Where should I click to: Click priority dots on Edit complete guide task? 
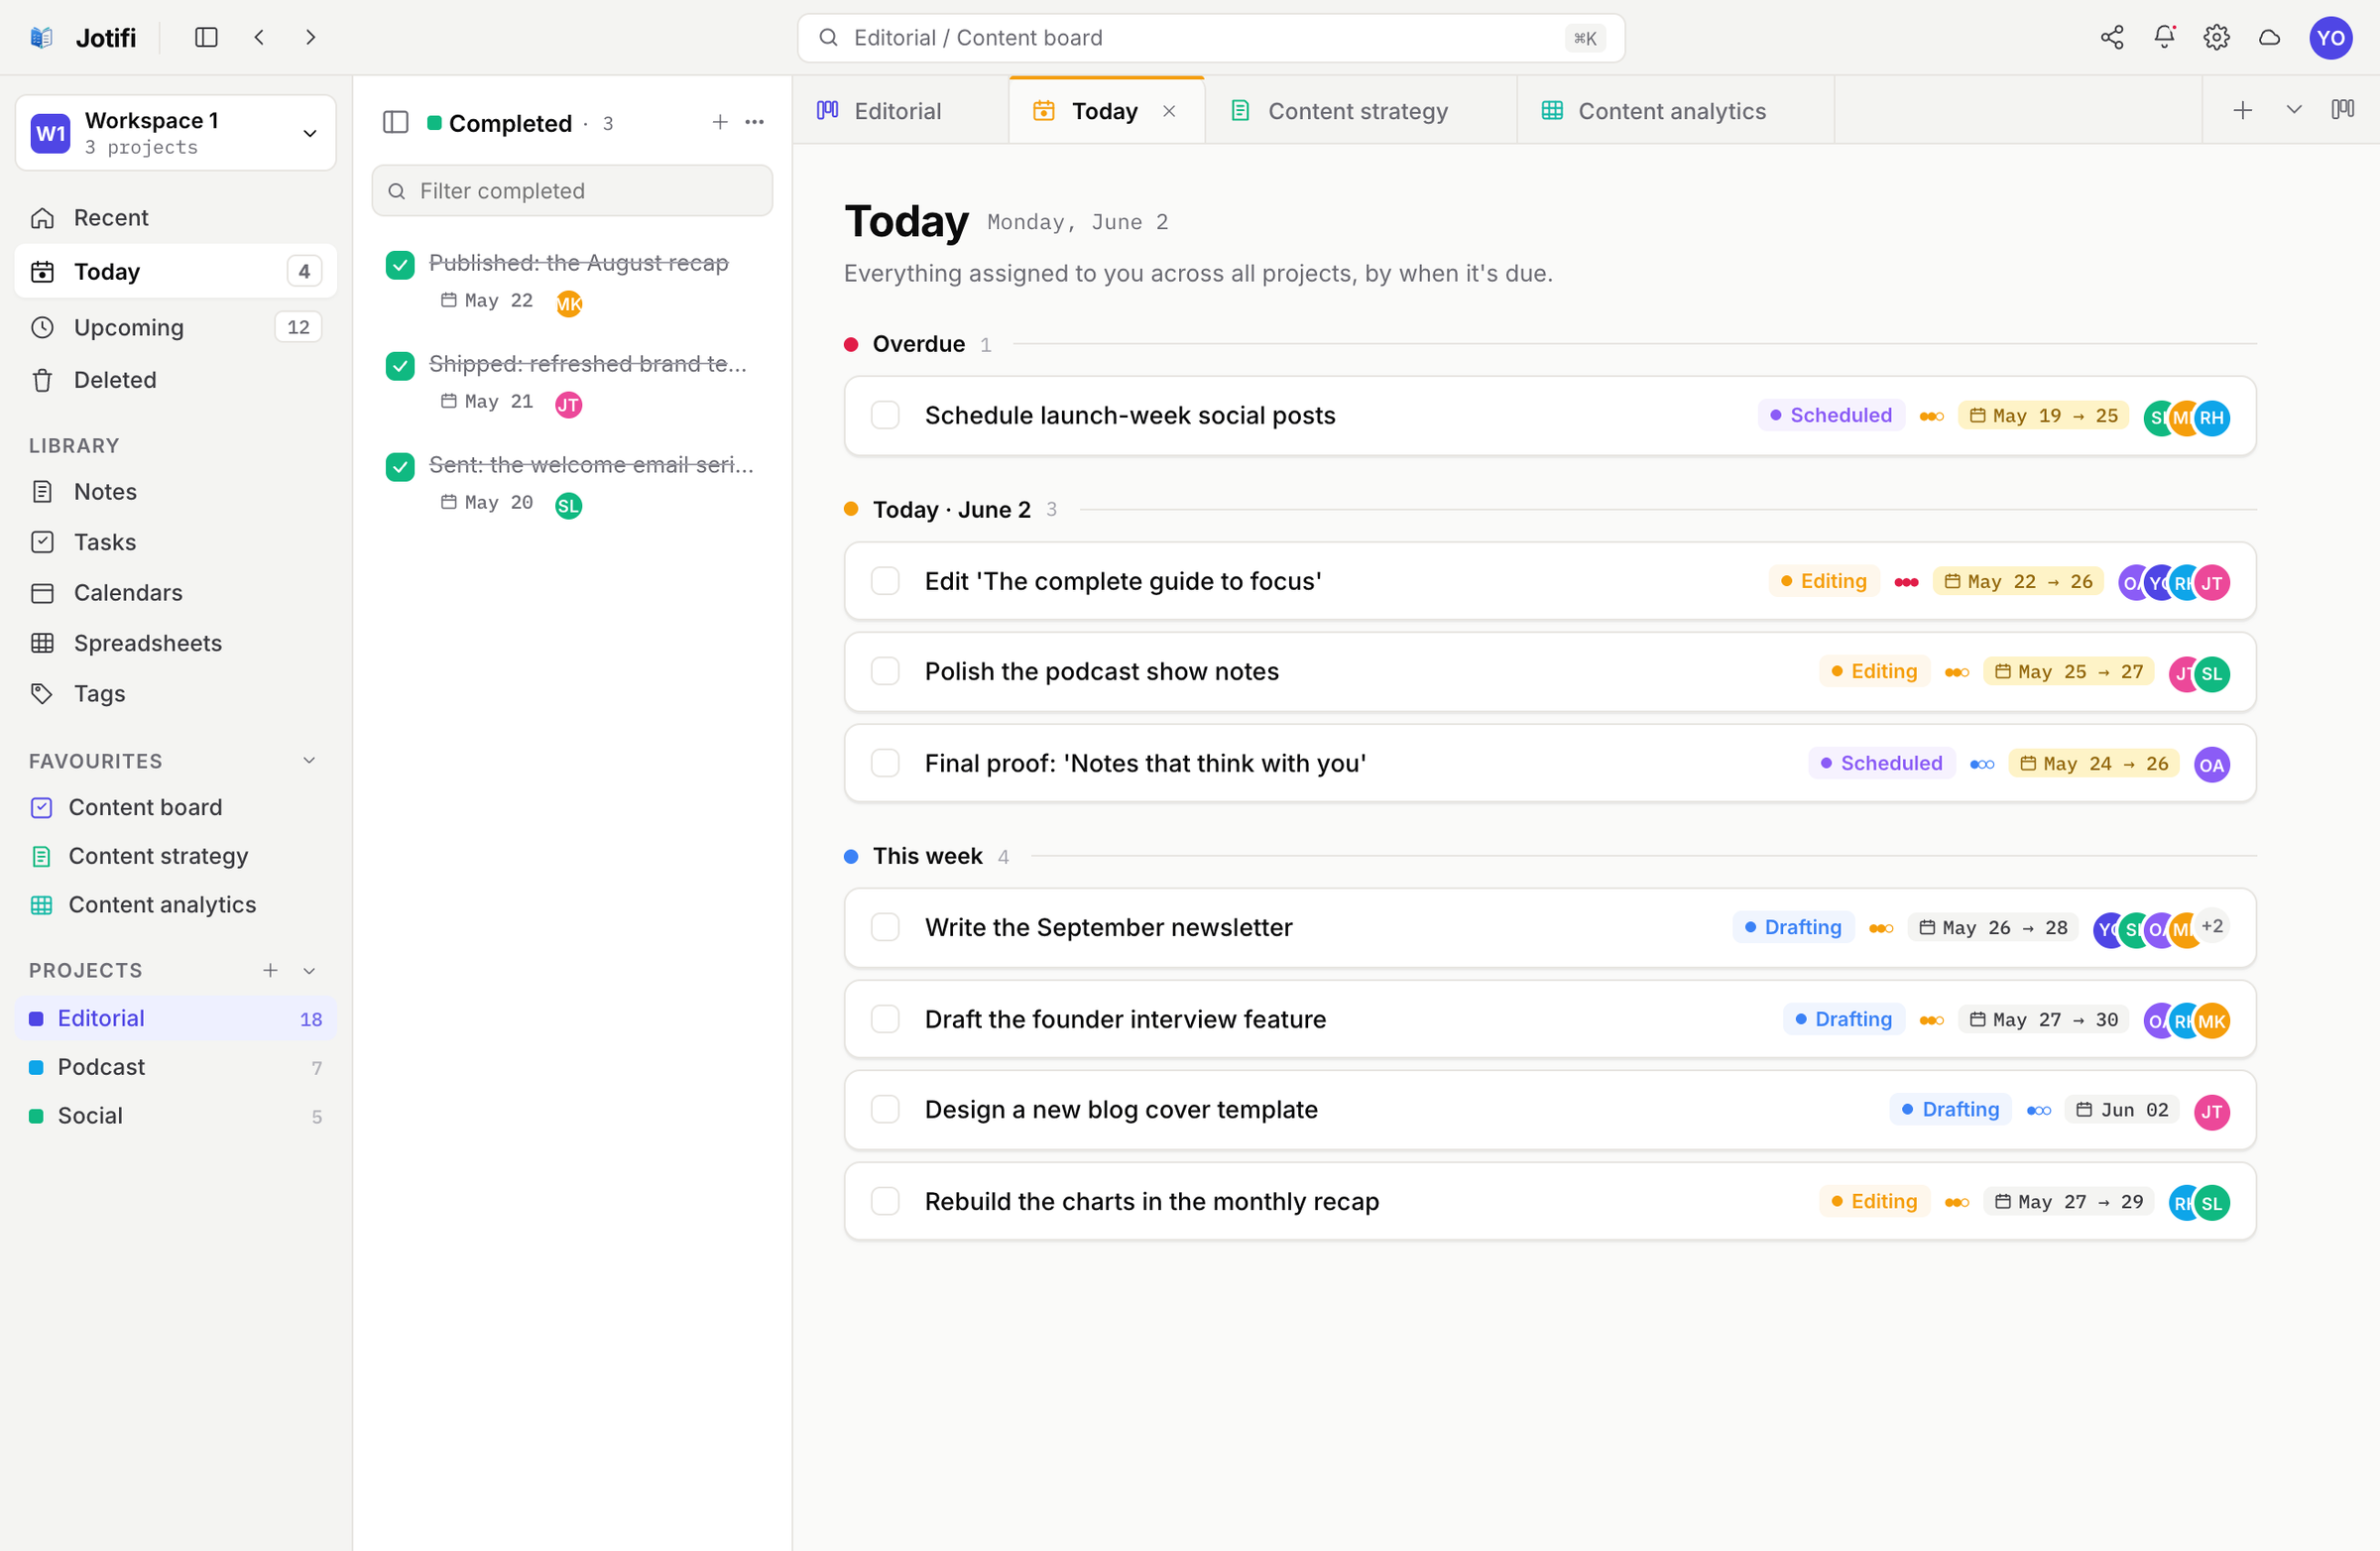click(1906, 582)
